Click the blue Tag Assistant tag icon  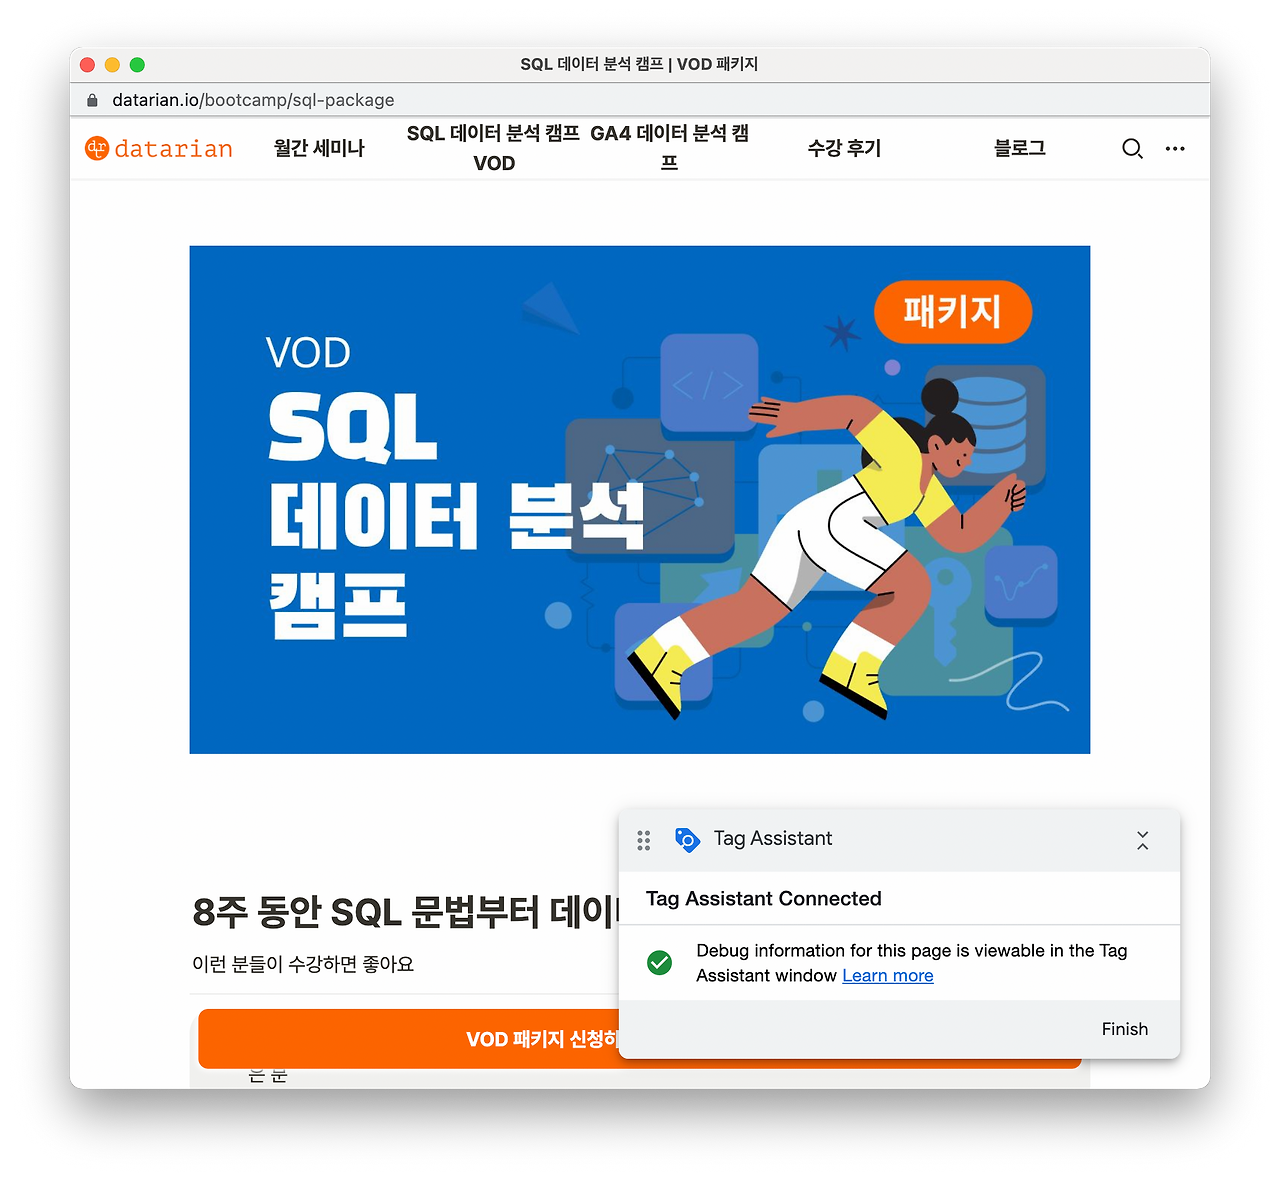(687, 839)
